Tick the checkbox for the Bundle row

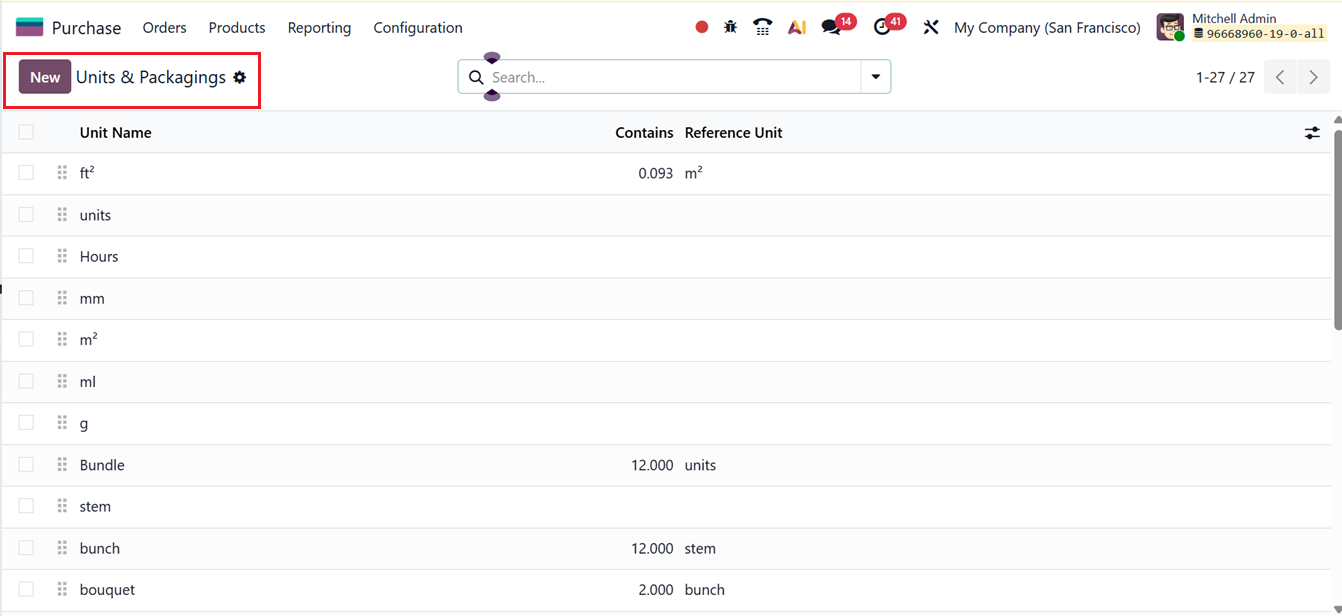point(26,464)
